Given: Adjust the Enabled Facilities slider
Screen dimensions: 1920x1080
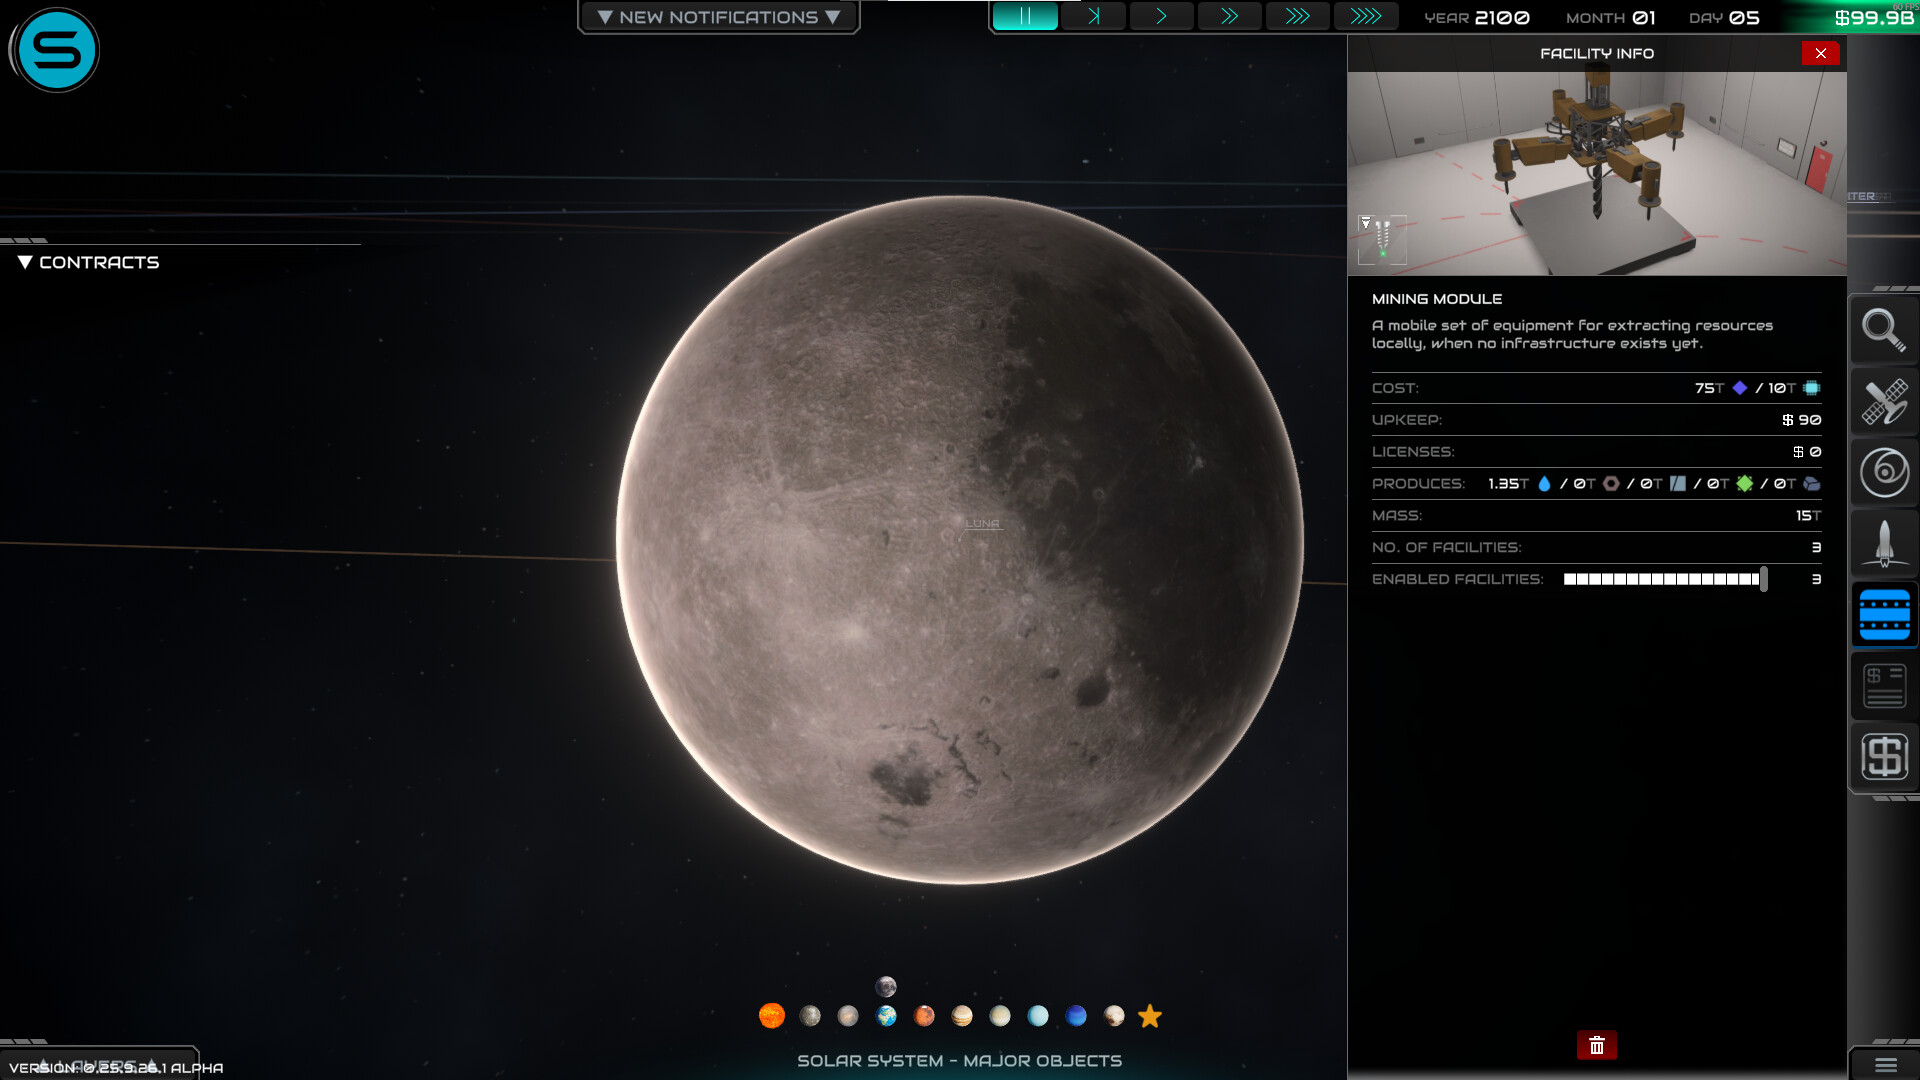Looking at the screenshot, I should (x=1762, y=579).
